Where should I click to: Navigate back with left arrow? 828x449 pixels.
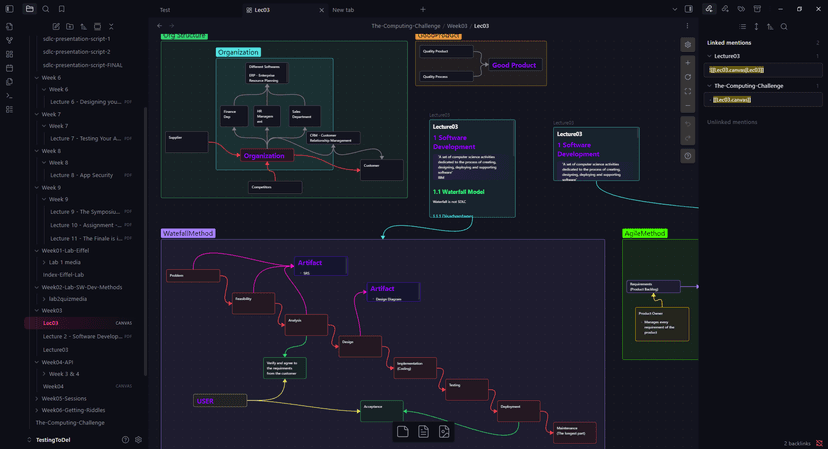coord(159,26)
